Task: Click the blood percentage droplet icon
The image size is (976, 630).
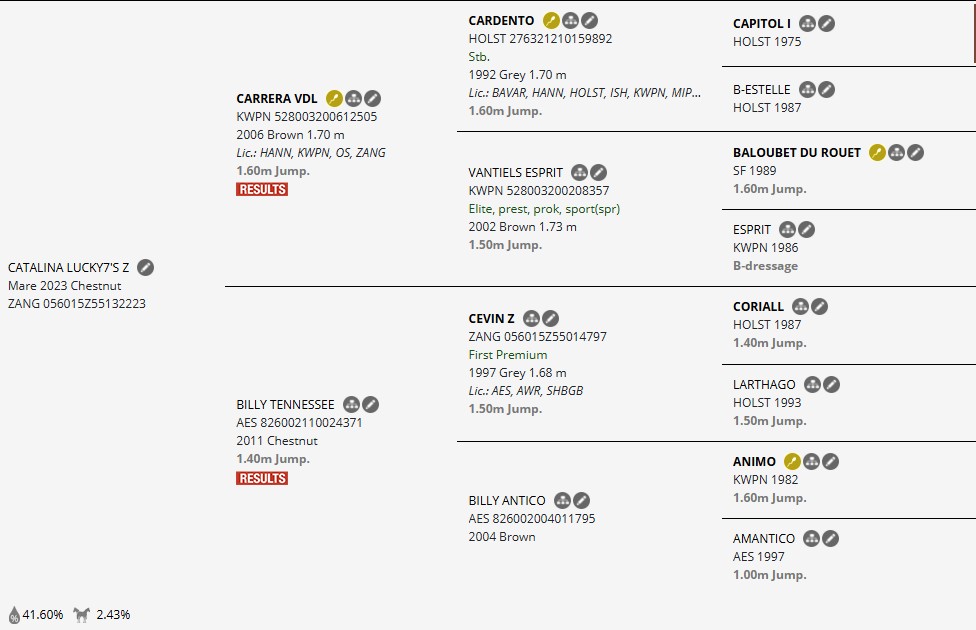Action: click(15, 614)
